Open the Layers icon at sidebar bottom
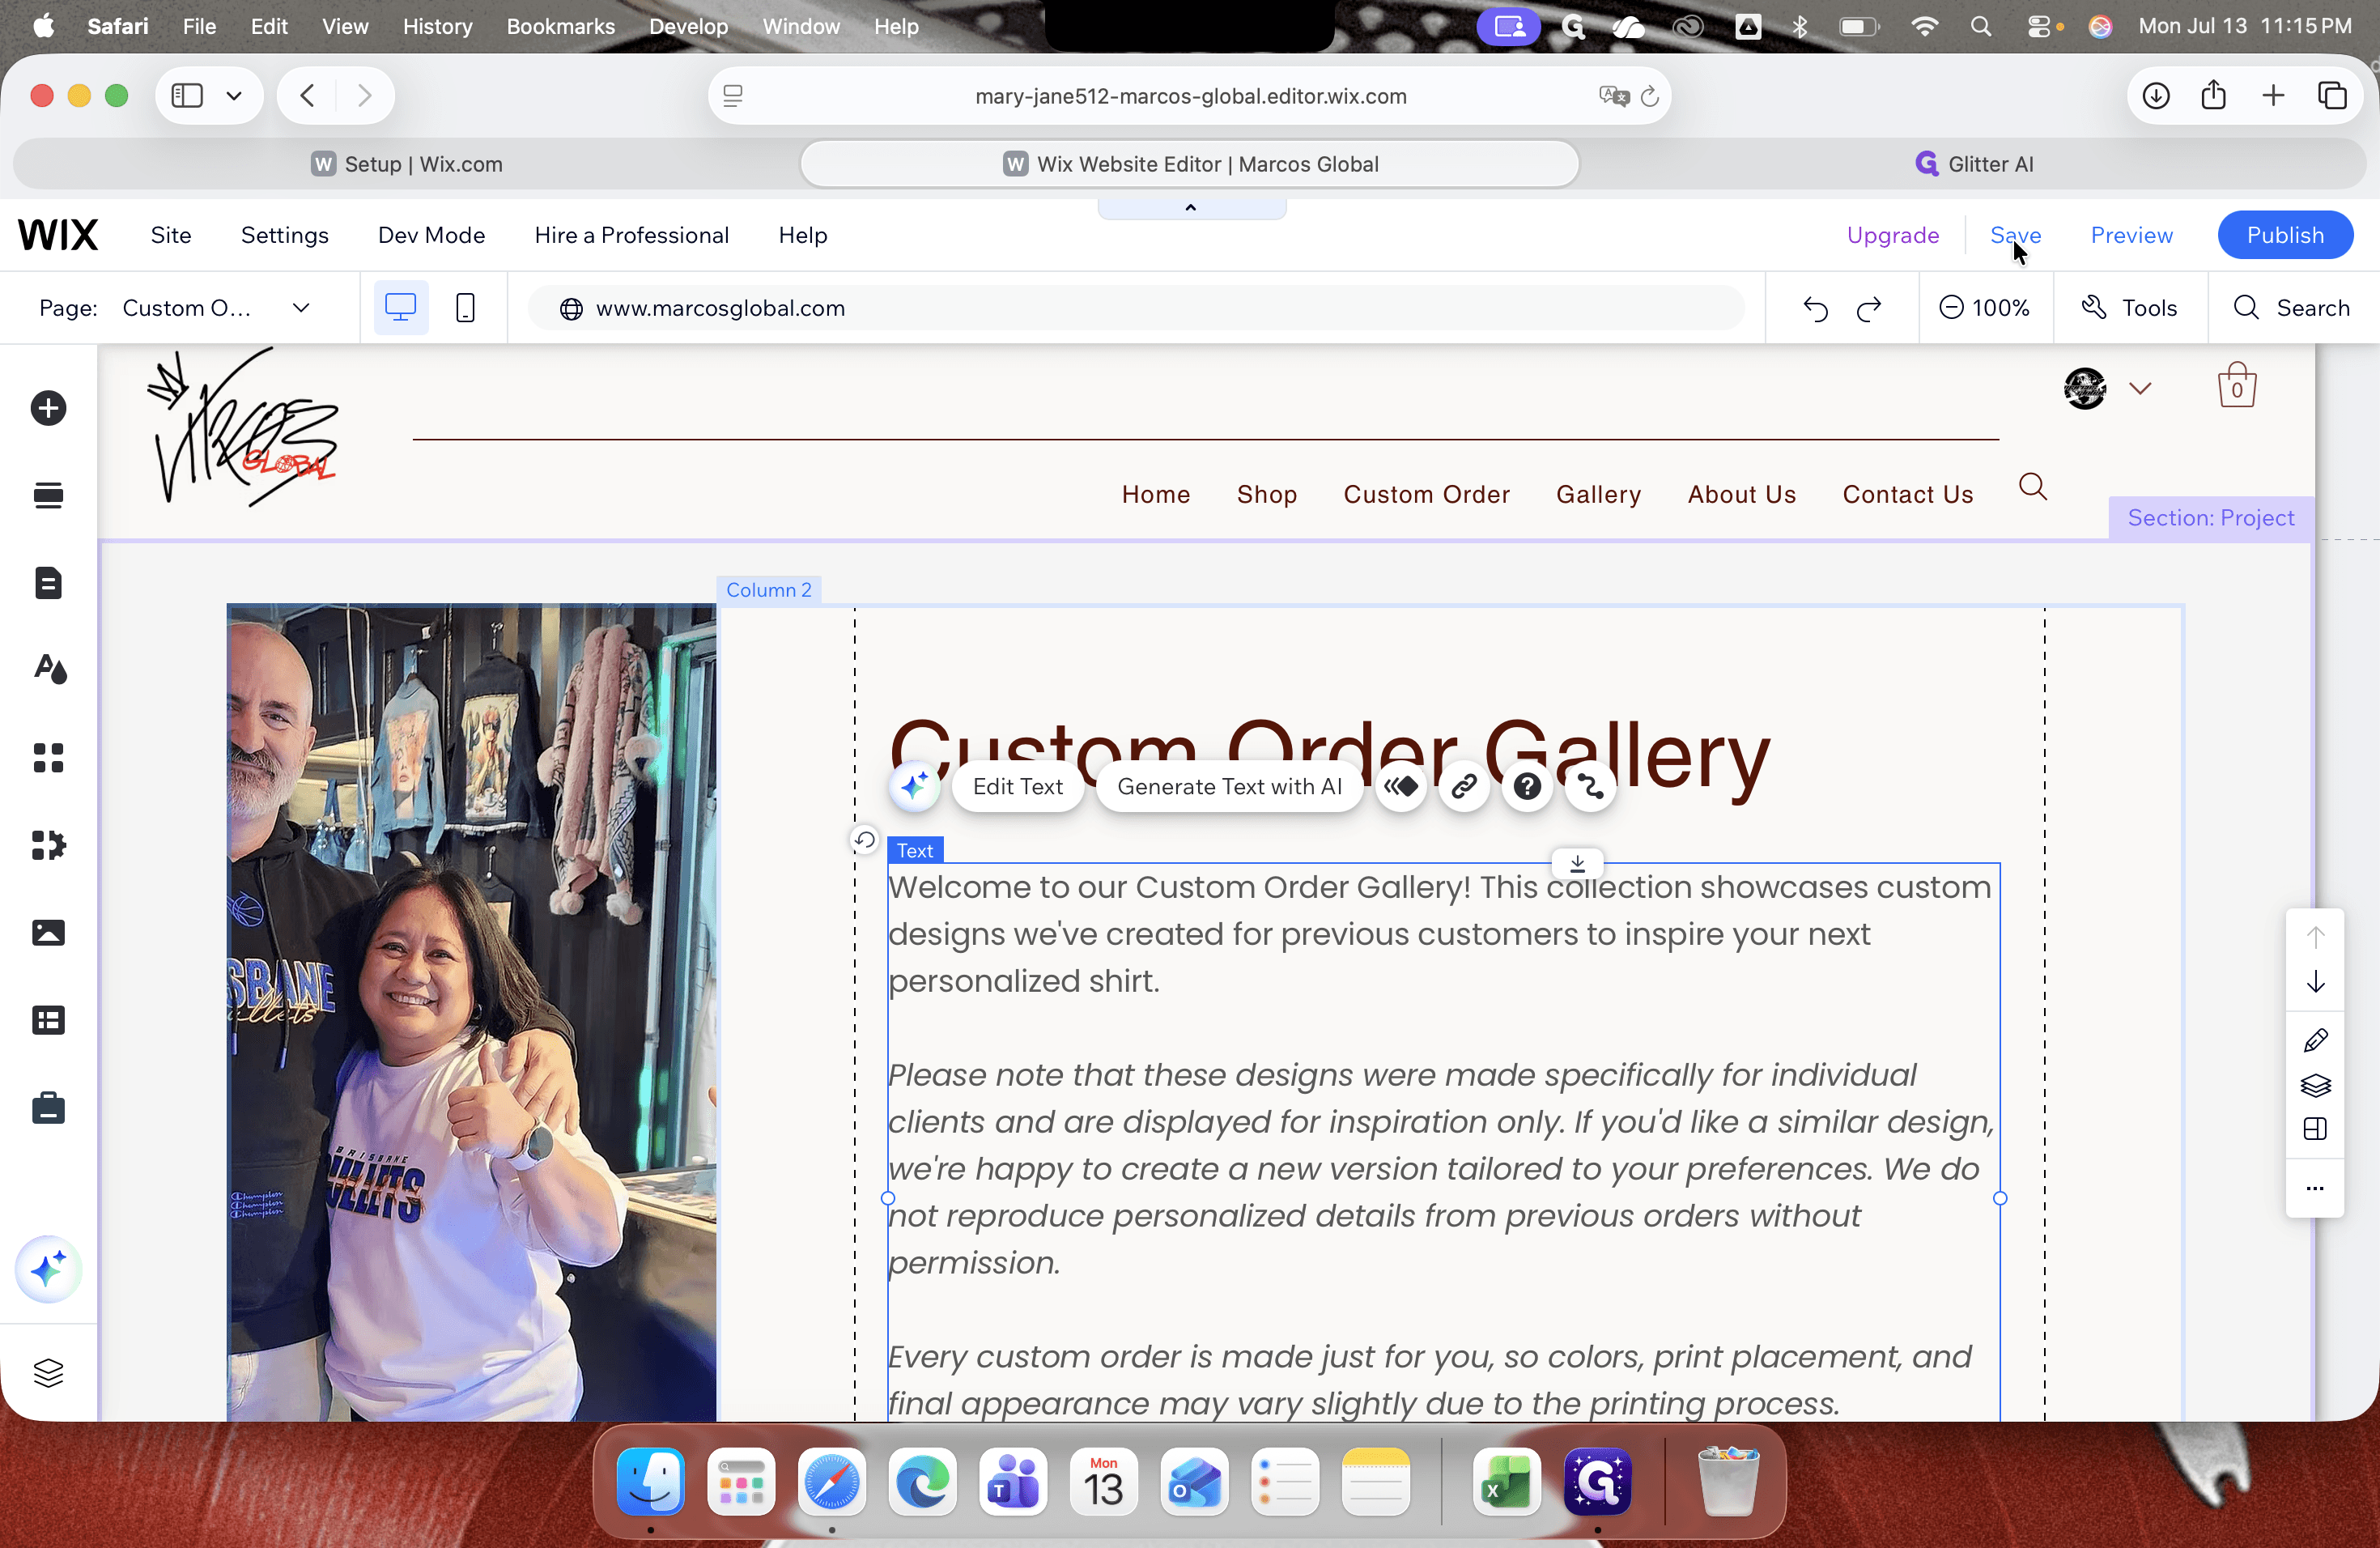Viewport: 2380px width, 1548px height. [48, 1373]
